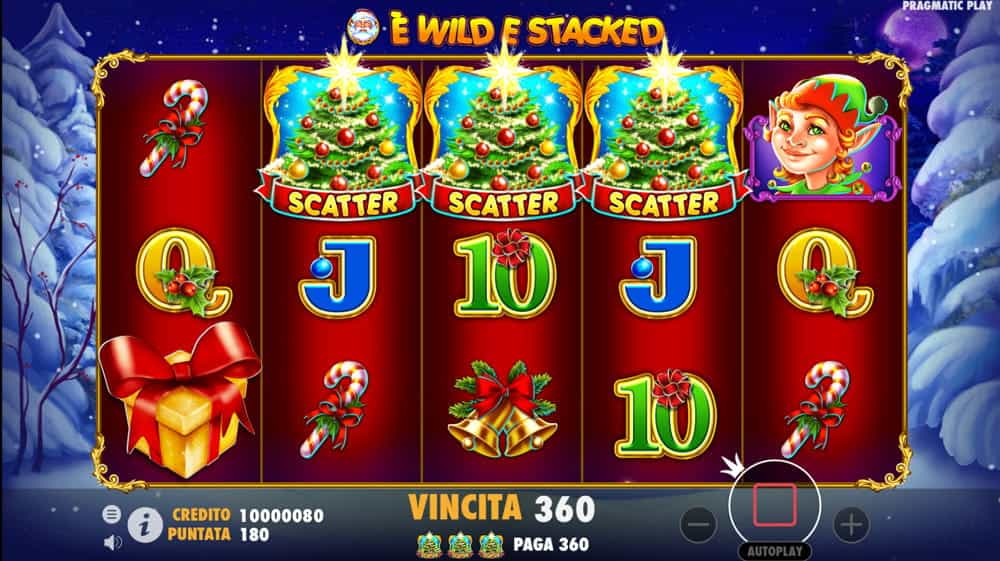Mute the game sound speaker icon
Image resolution: width=1000 pixels, height=561 pixels.
point(112,543)
